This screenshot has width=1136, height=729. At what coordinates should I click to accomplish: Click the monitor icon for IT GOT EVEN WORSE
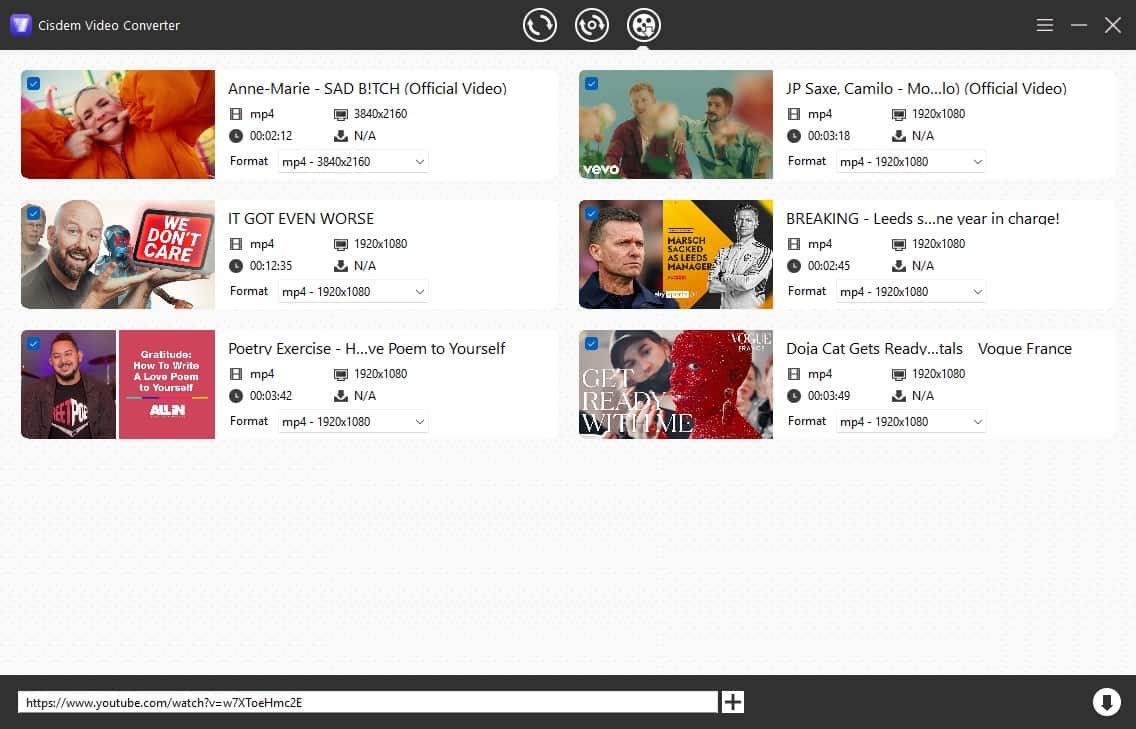(x=341, y=245)
